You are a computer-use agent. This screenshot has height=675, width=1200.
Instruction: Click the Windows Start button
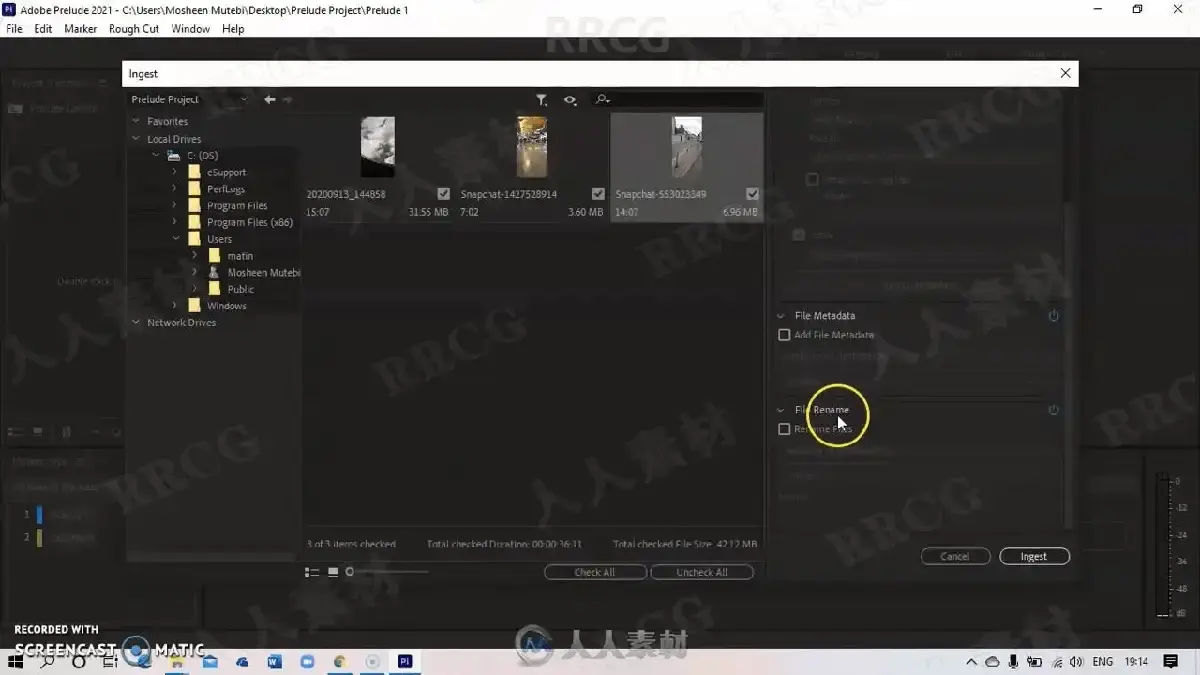[17, 662]
